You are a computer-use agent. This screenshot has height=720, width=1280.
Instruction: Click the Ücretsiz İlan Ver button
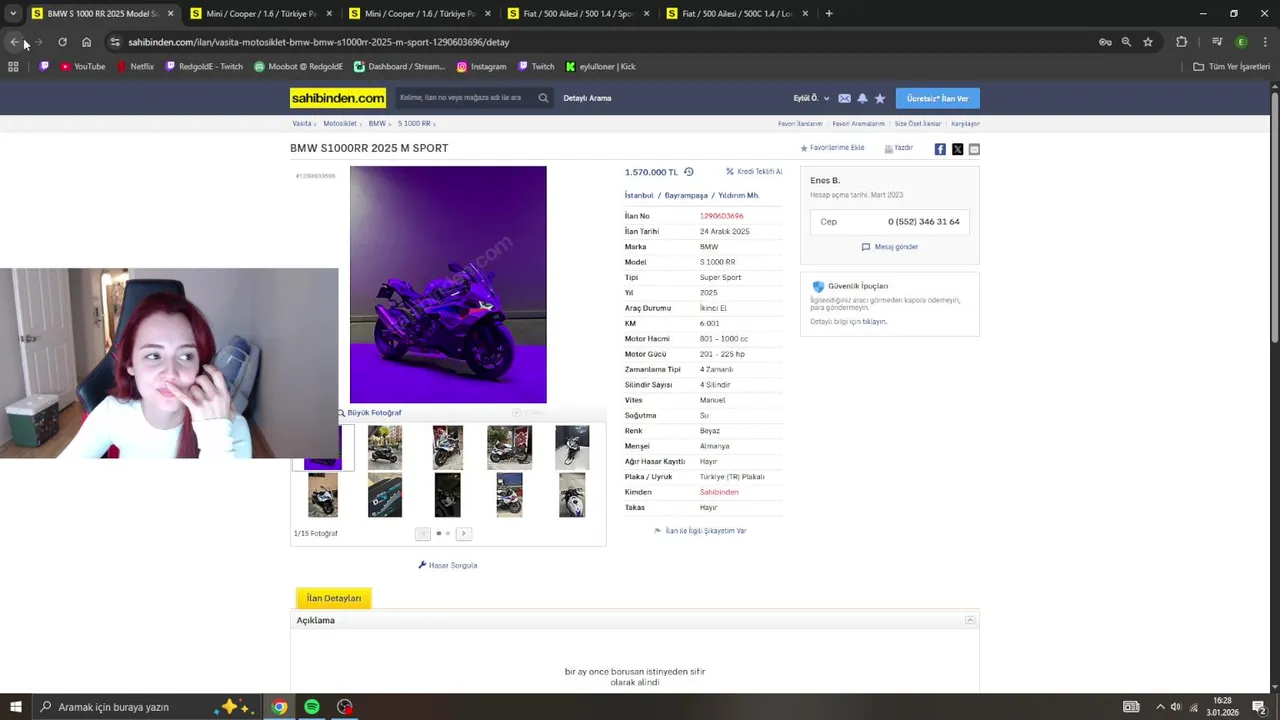937,98
